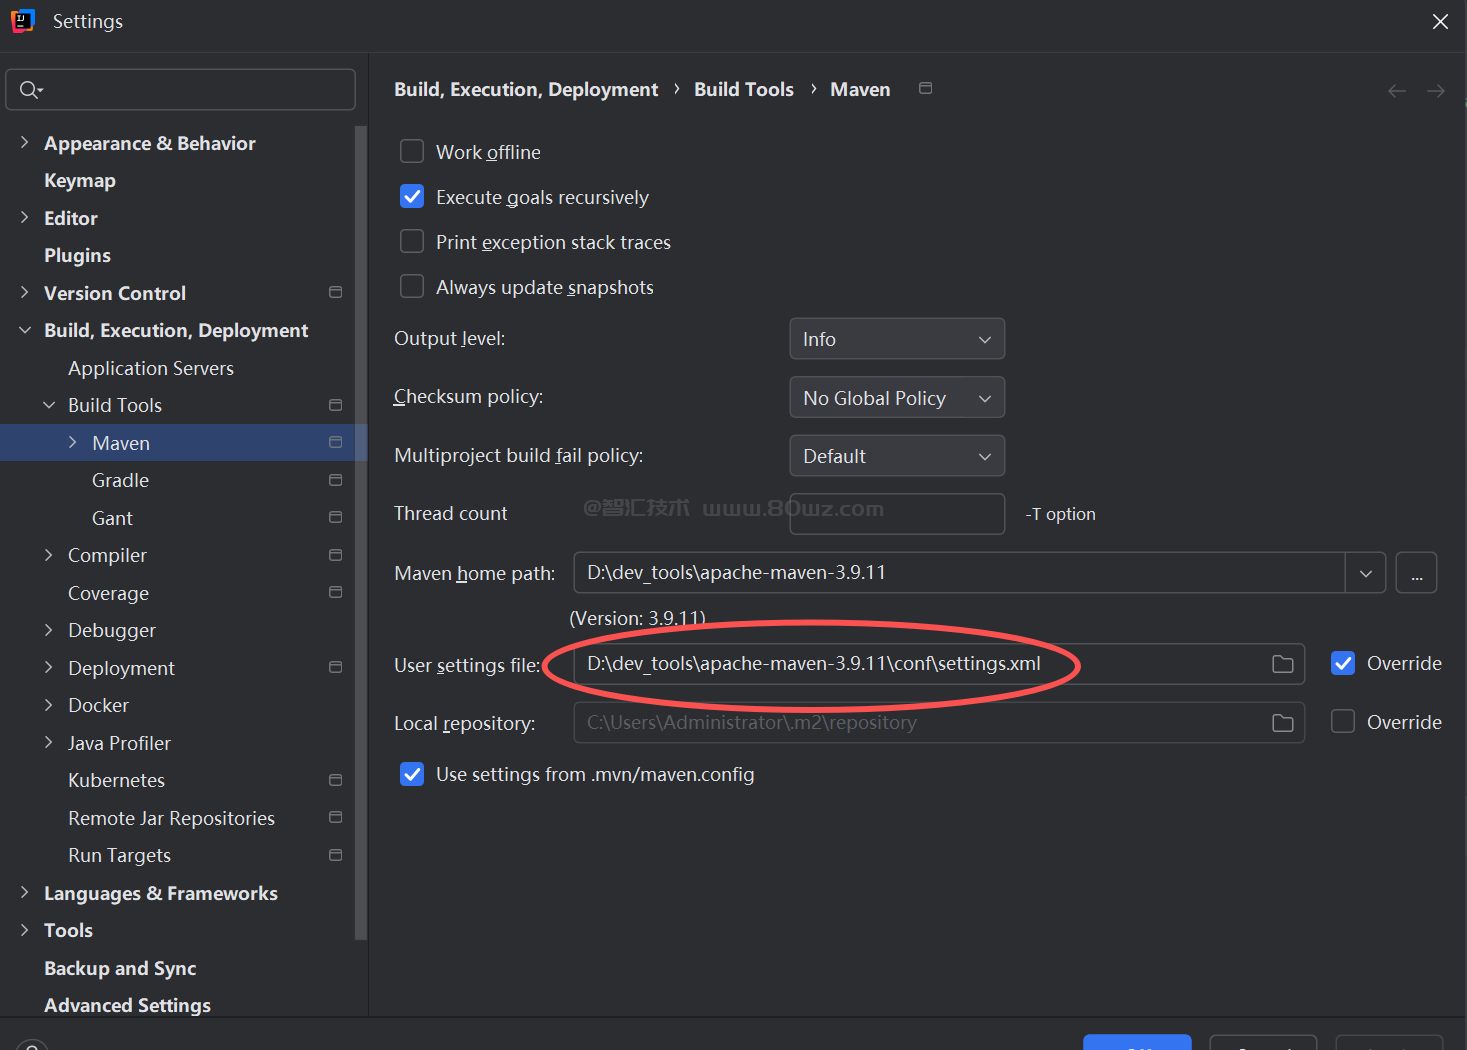Open Backup and Sync settings
1467x1050 pixels.
tap(120, 968)
